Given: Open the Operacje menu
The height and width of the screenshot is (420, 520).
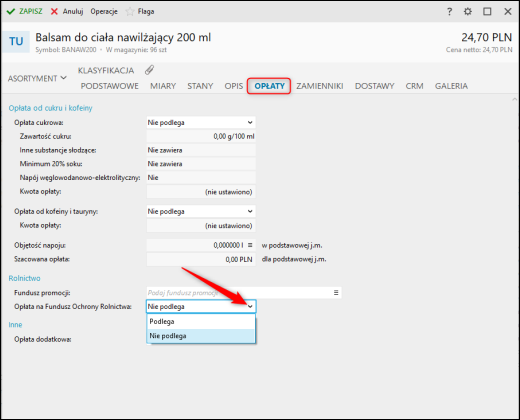Looking at the screenshot, I should click(x=104, y=12).
